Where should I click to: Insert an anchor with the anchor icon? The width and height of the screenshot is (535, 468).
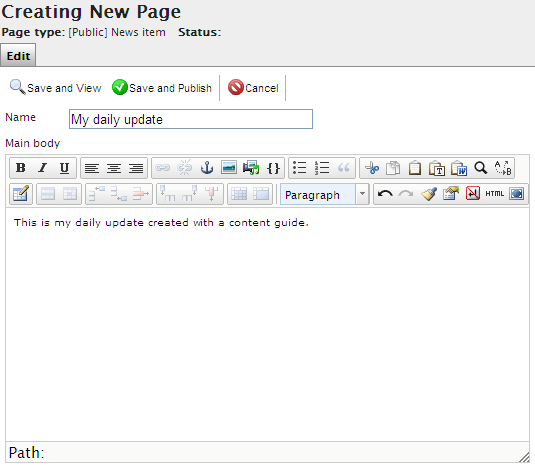click(x=207, y=168)
